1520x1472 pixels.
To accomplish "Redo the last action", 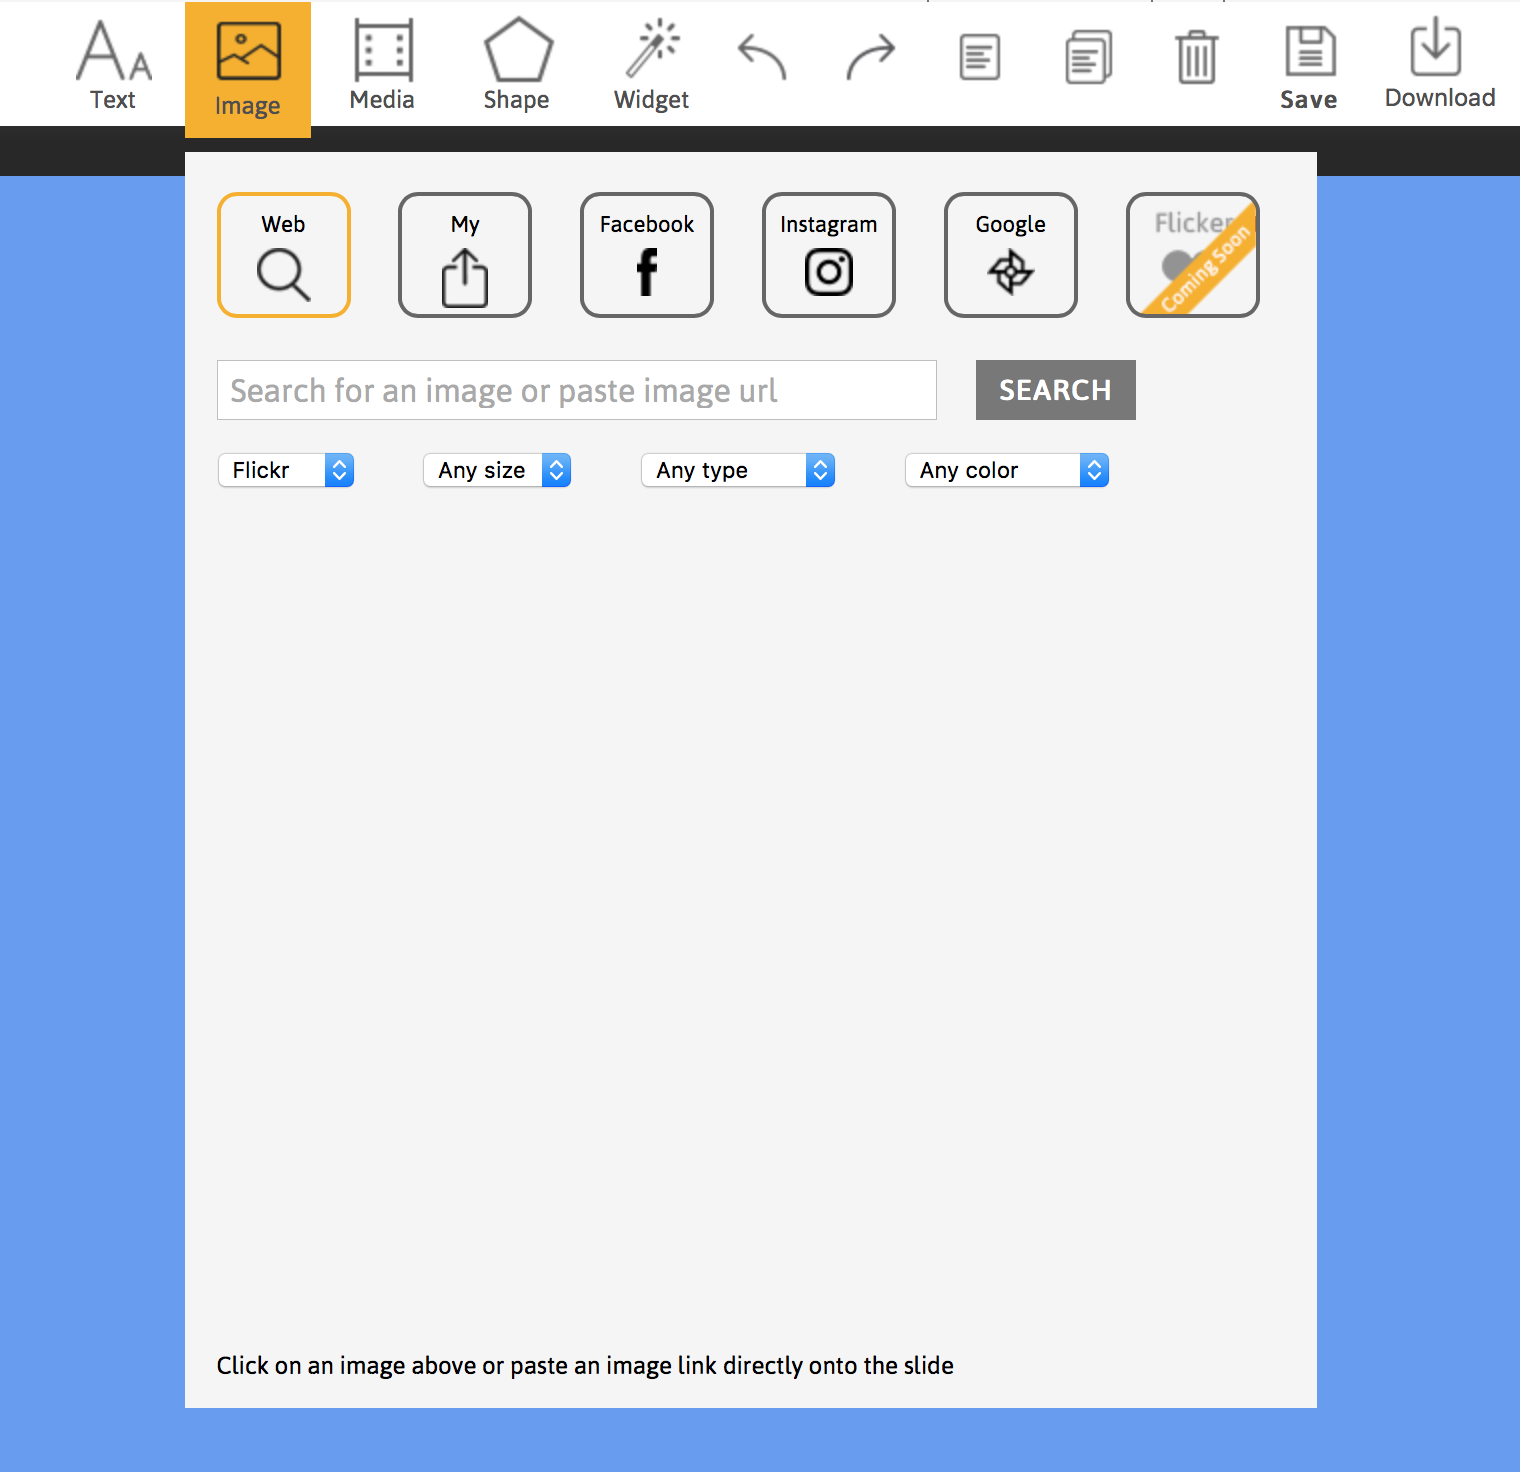I will click(x=869, y=57).
